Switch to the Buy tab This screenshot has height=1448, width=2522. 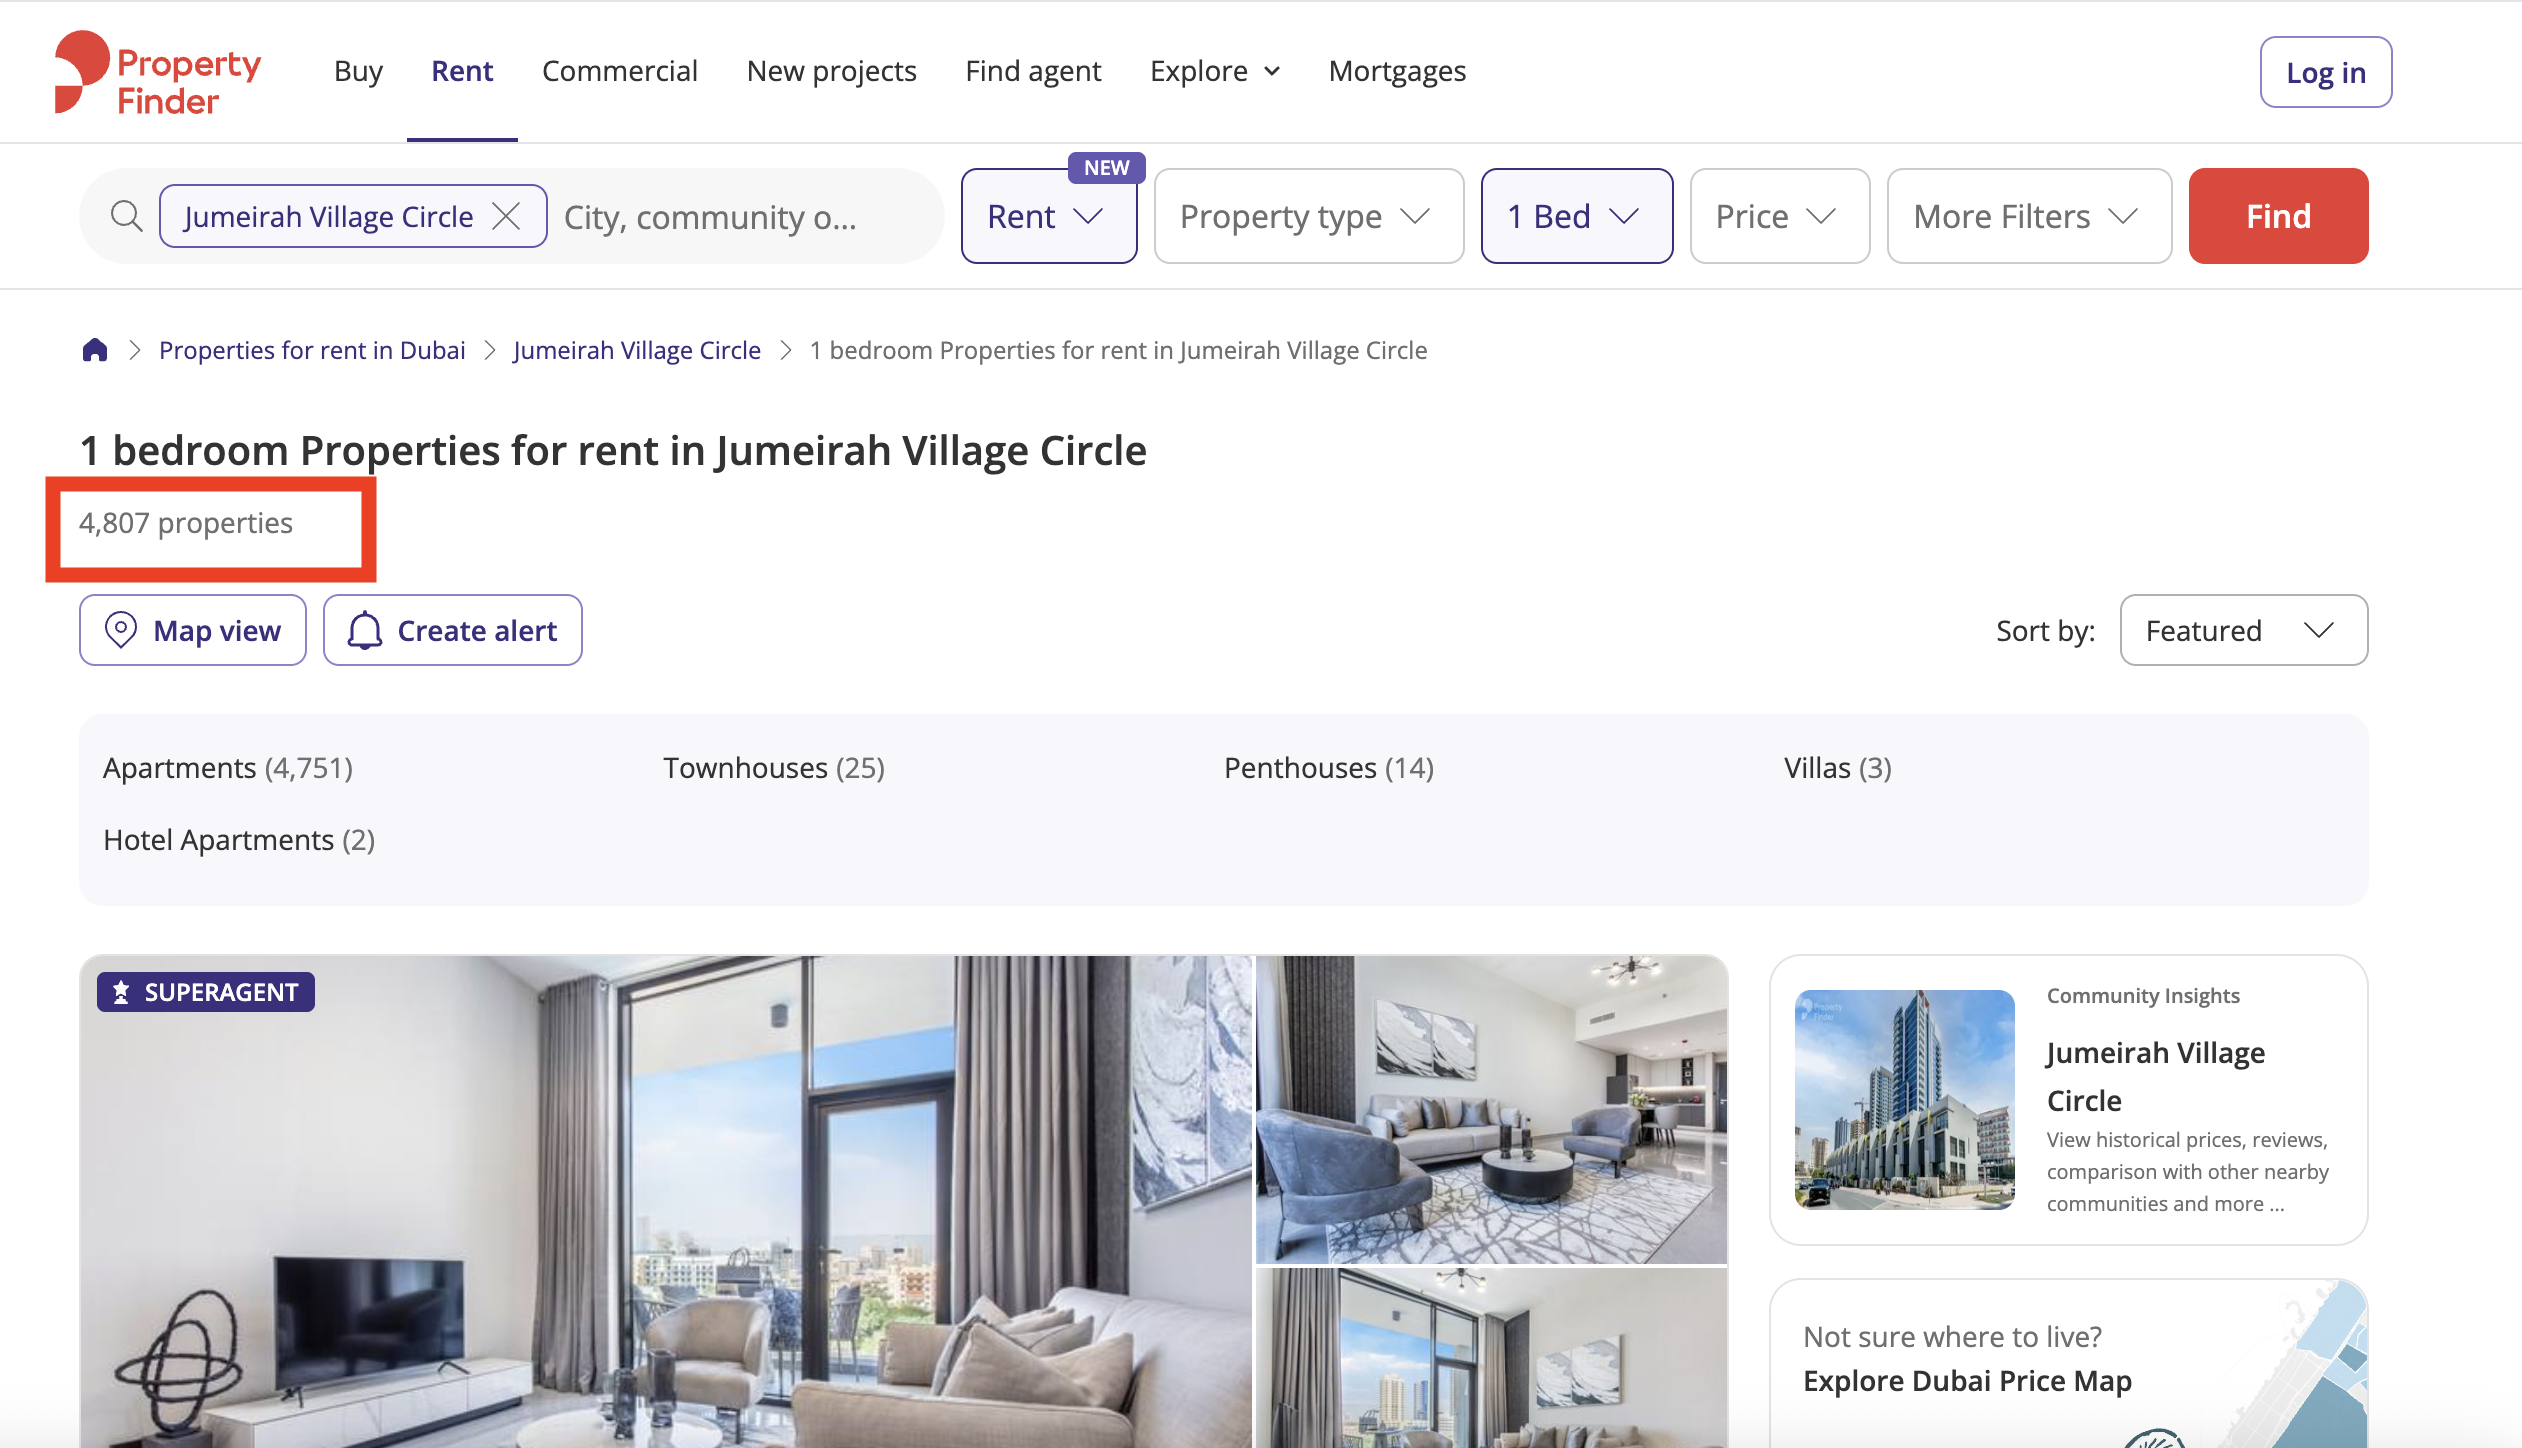(x=358, y=71)
